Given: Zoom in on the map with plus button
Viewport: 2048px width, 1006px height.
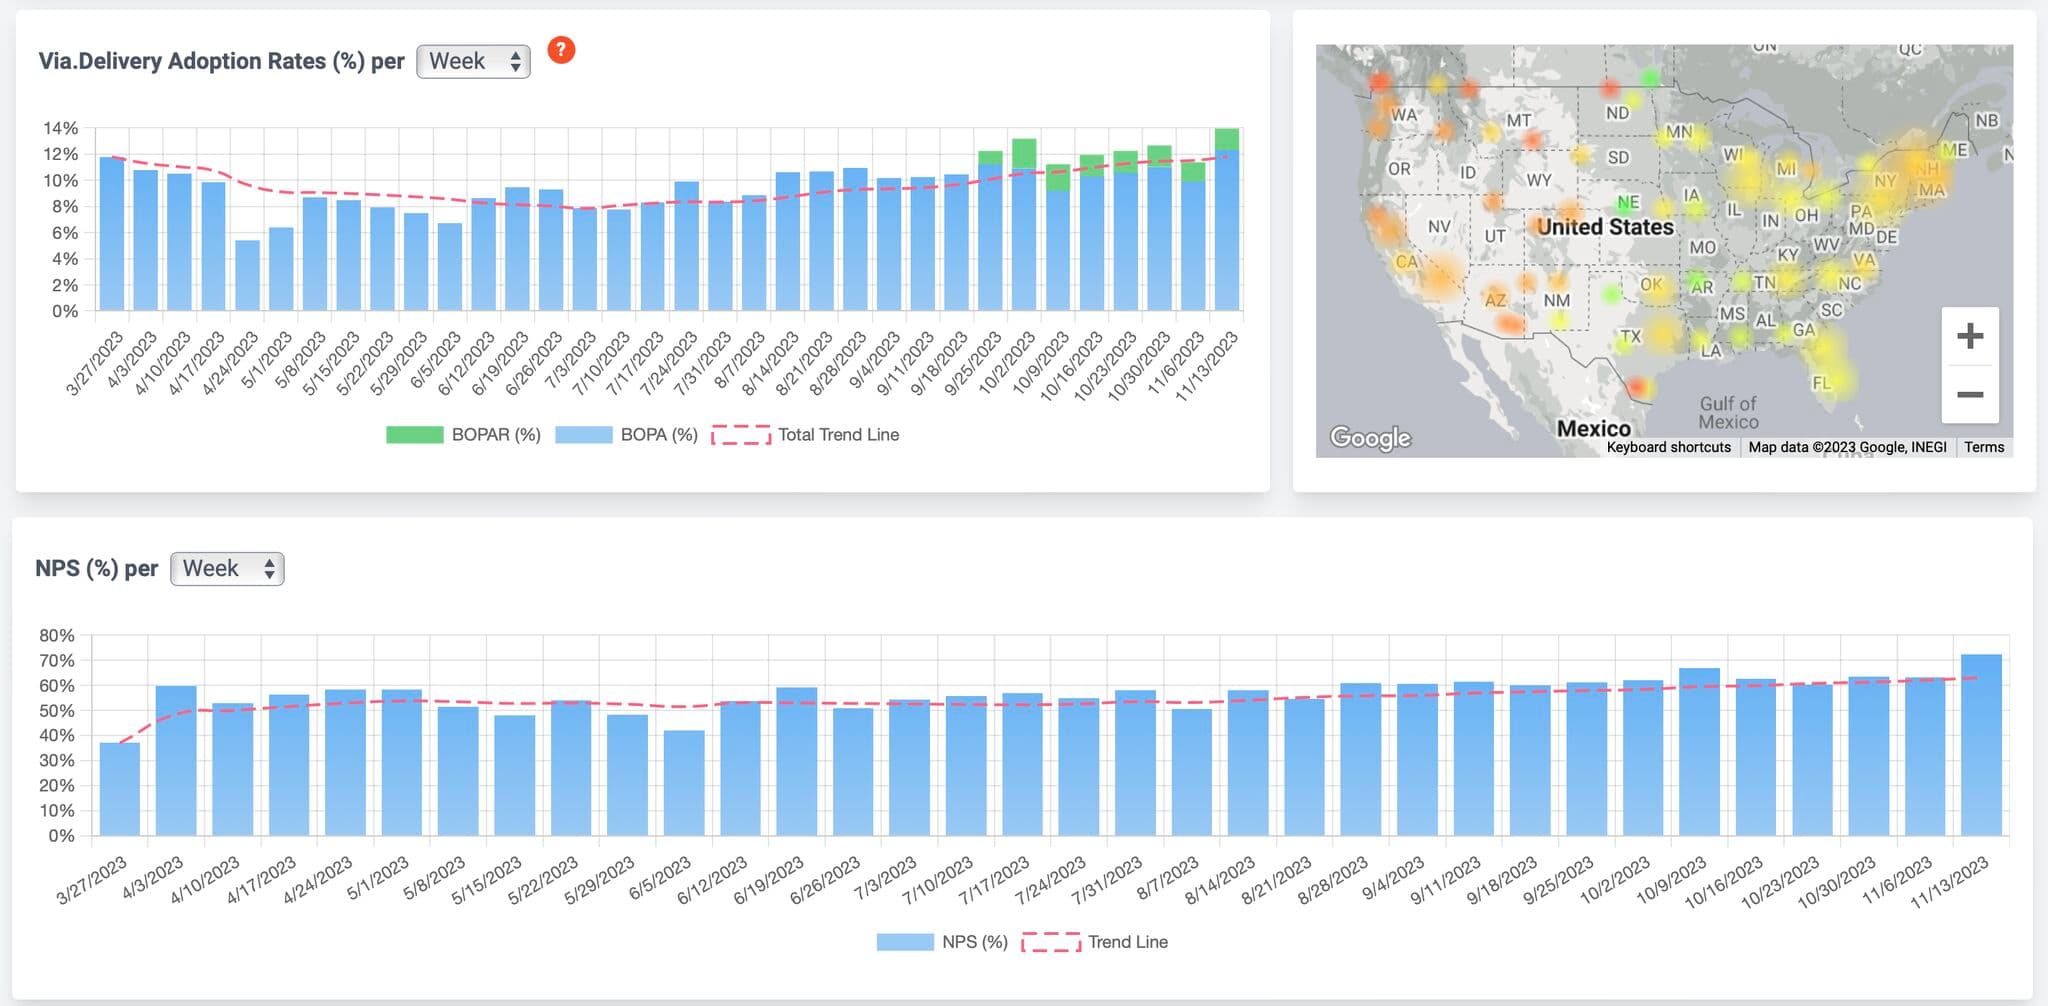Looking at the screenshot, I should (x=1969, y=336).
